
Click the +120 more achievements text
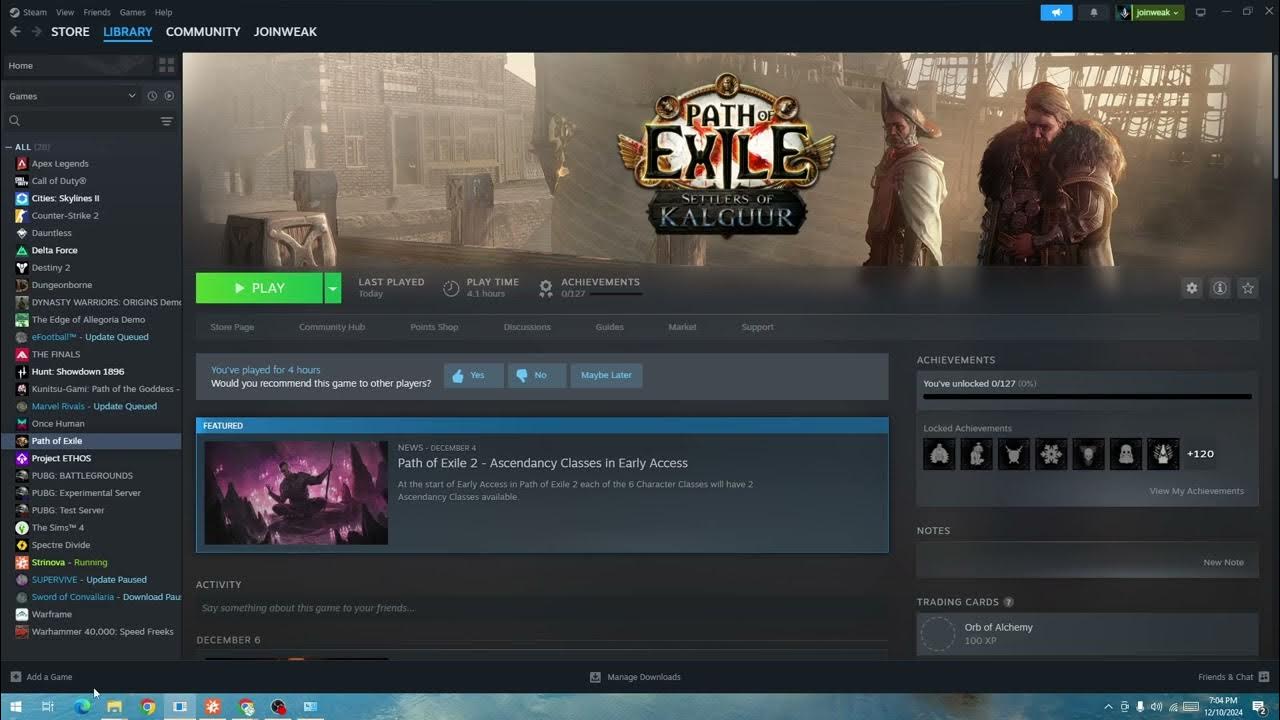[x=1200, y=454]
